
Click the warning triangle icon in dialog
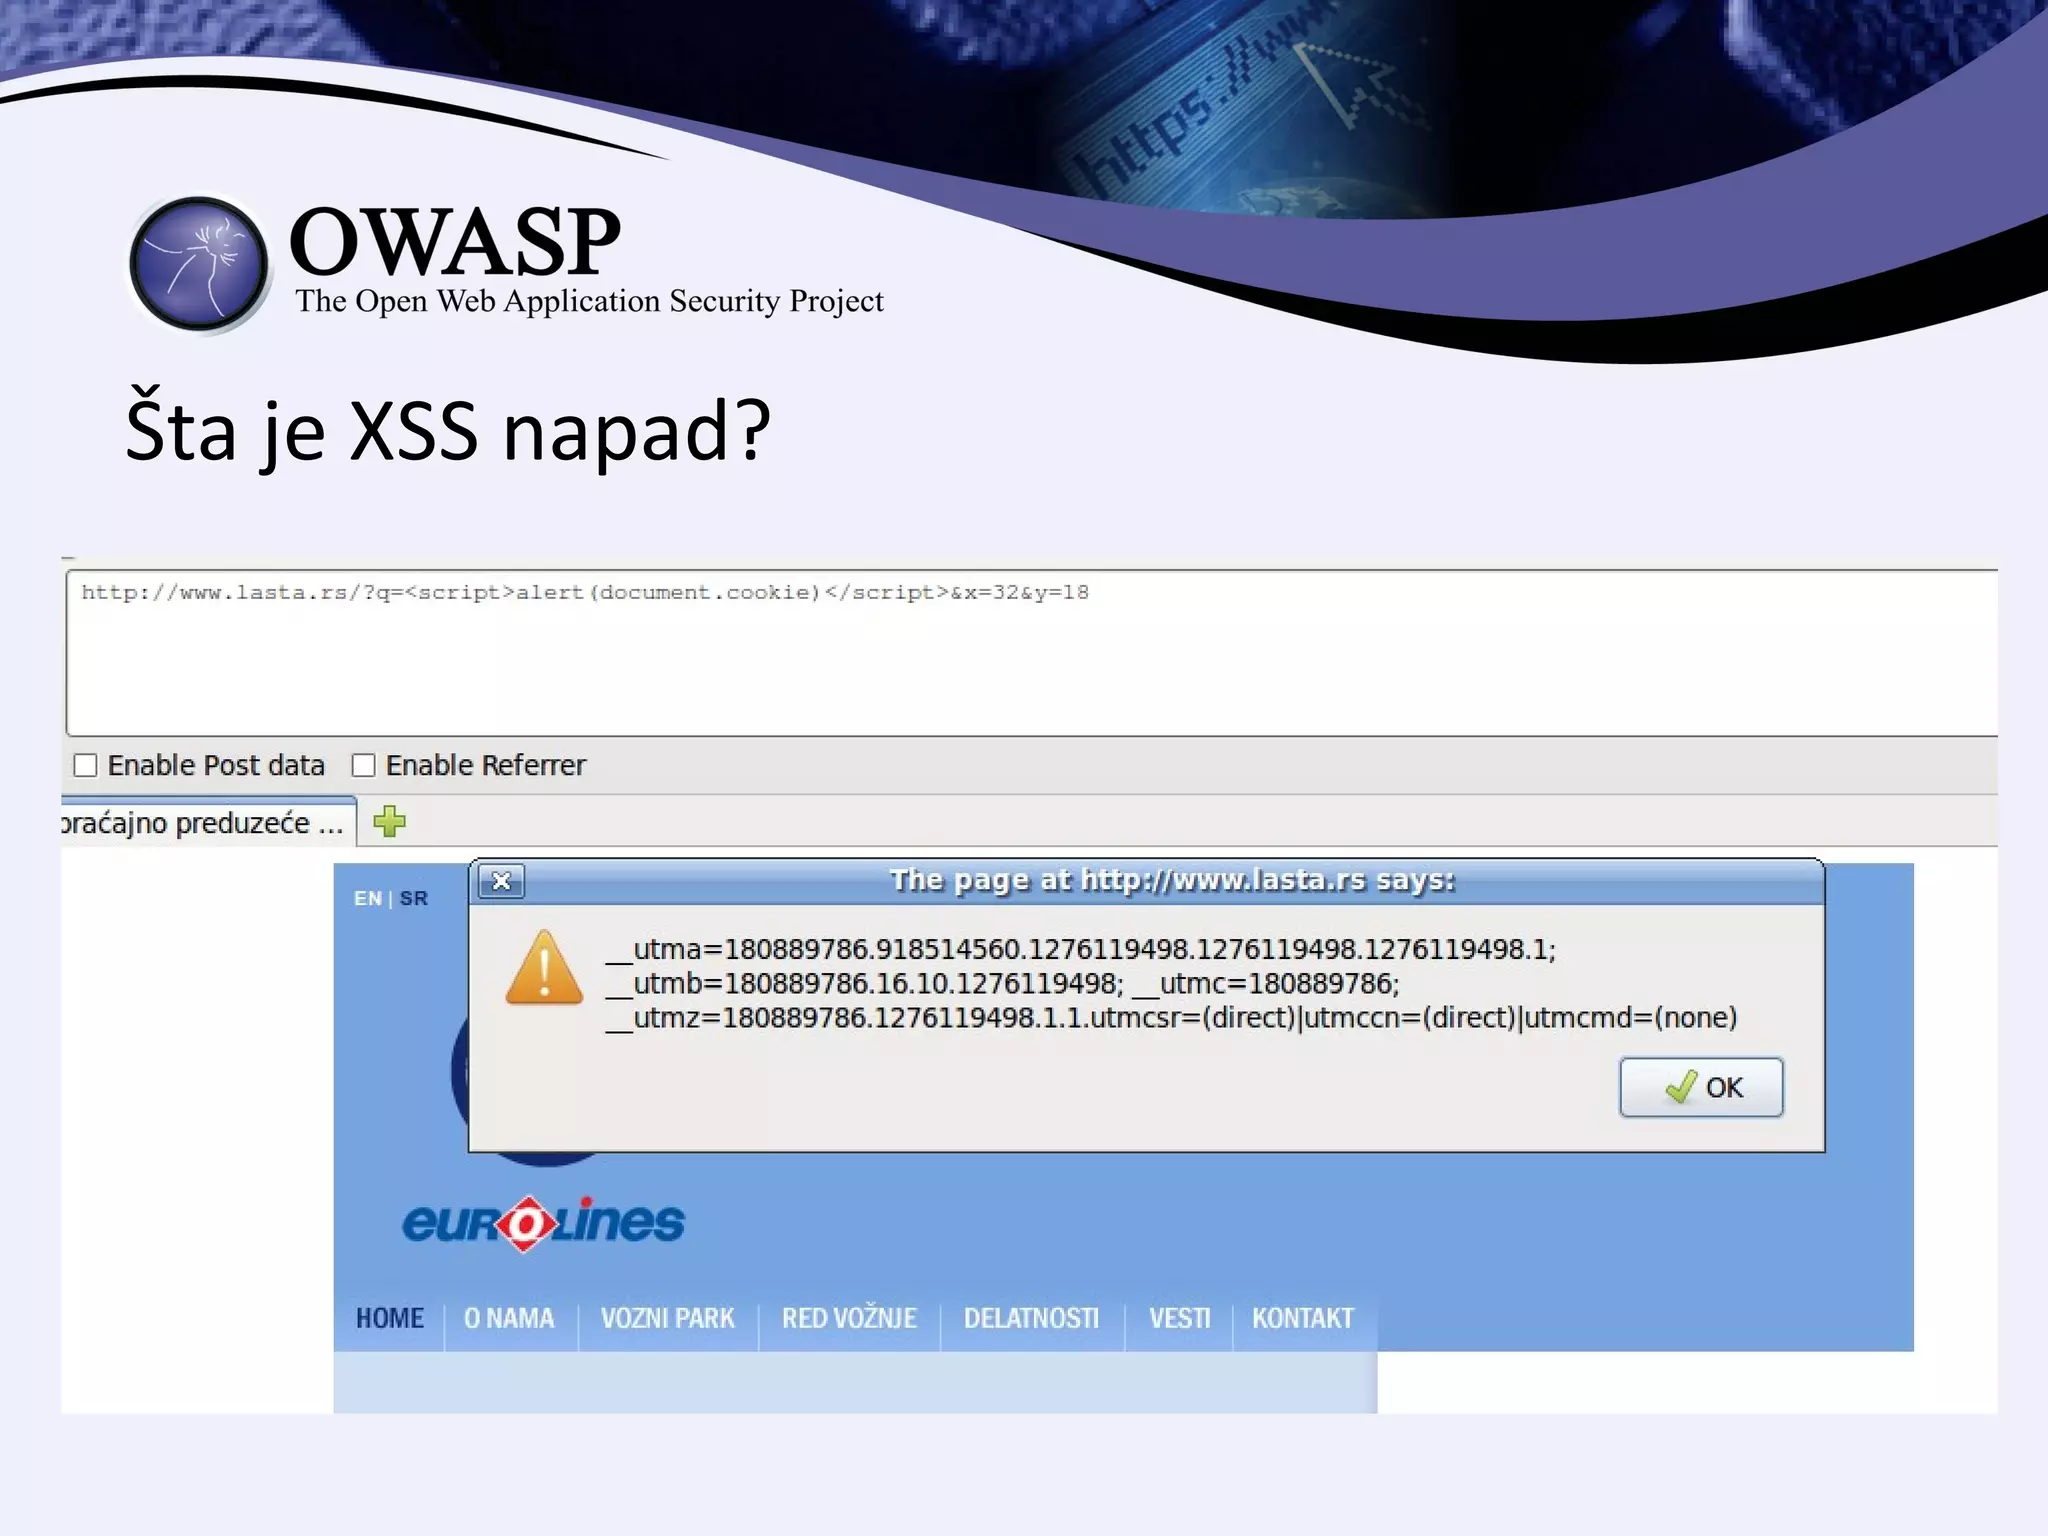pos(544,967)
